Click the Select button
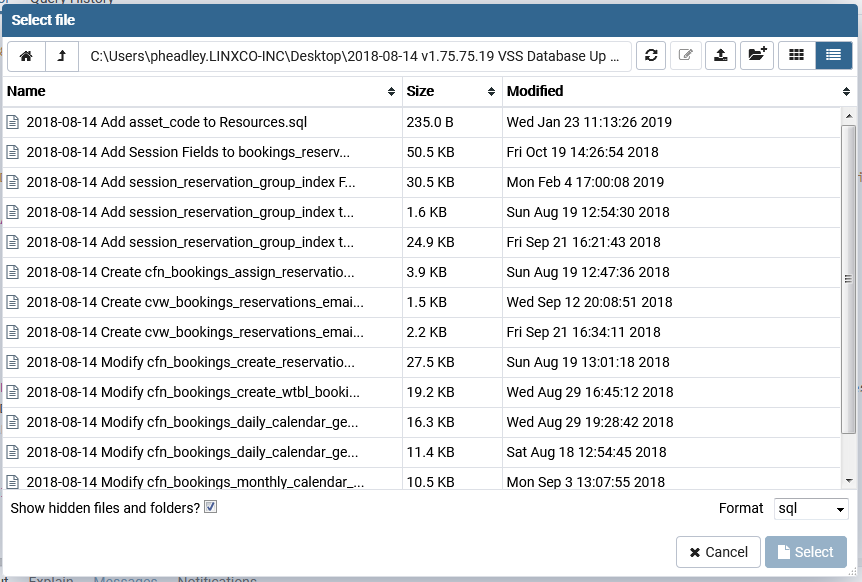 805,552
